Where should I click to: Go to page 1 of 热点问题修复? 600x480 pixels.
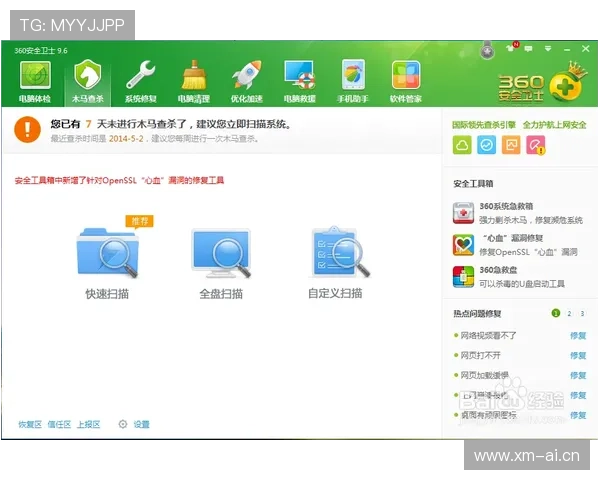point(556,313)
